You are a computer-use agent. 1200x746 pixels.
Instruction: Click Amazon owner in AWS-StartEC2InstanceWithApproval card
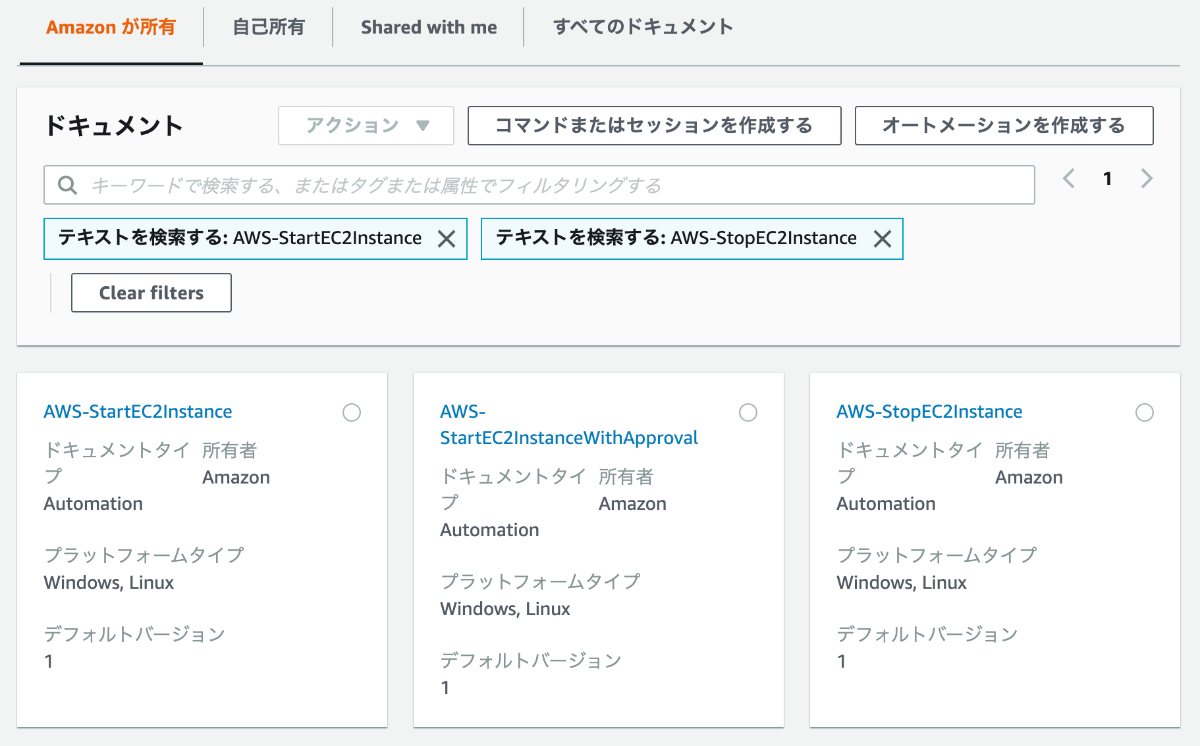click(x=632, y=503)
